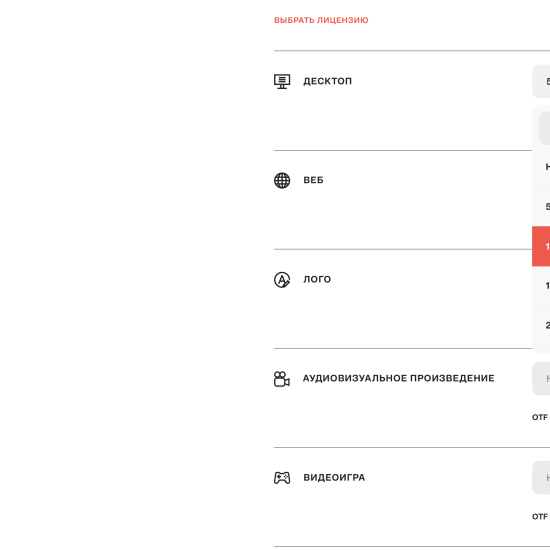Choose the first option starting with Н in list
This screenshot has height=550, width=550.
(541, 167)
